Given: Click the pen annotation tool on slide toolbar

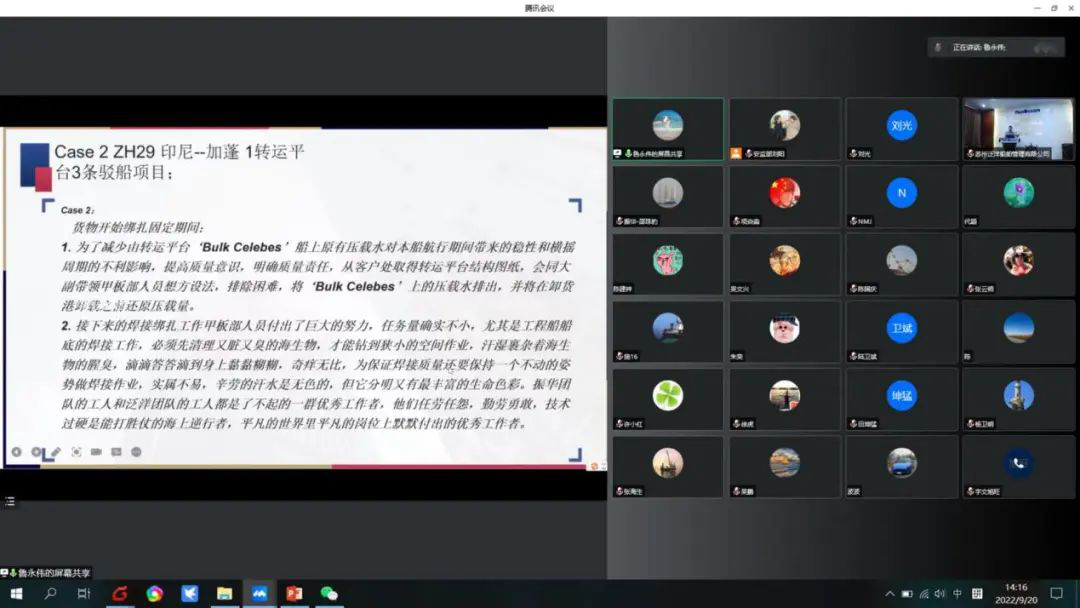Looking at the screenshot, I should [x=56, y=452].
